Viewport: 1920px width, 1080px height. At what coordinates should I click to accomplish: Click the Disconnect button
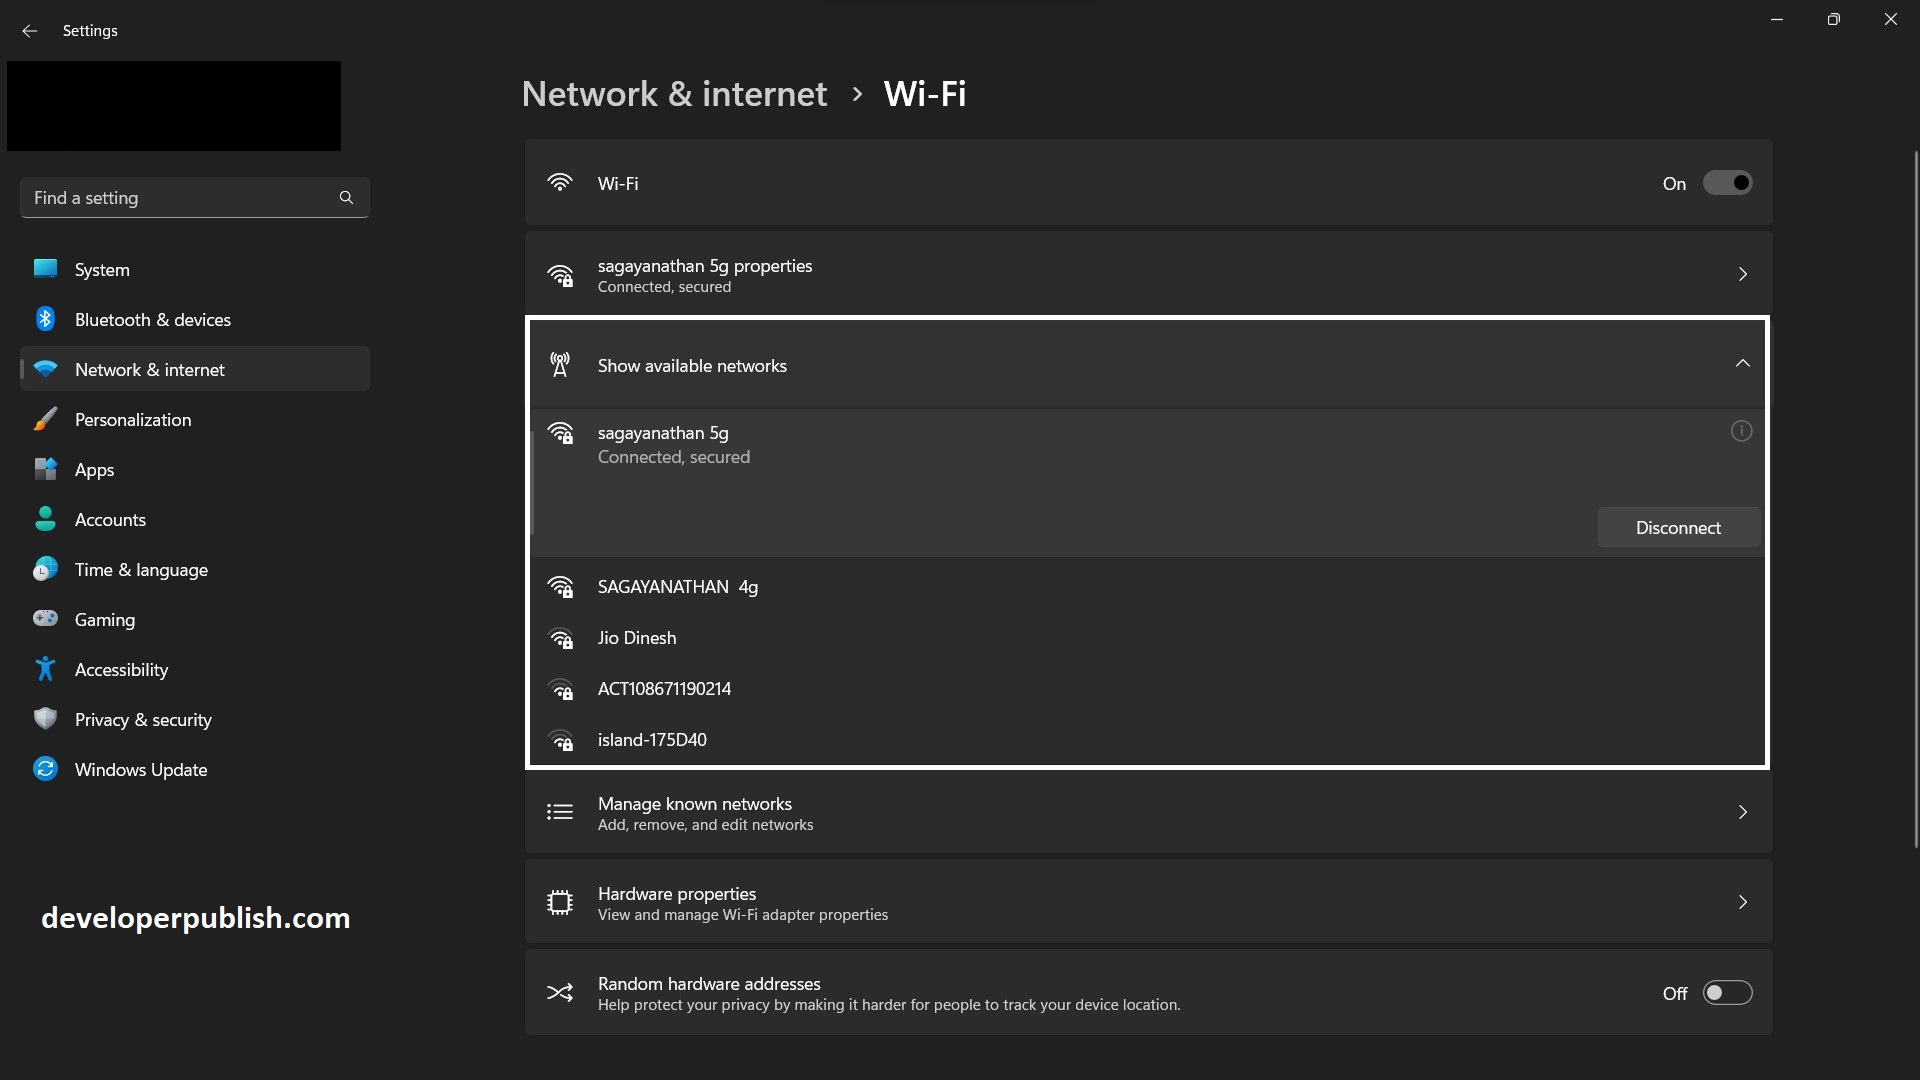[1678, 527]
